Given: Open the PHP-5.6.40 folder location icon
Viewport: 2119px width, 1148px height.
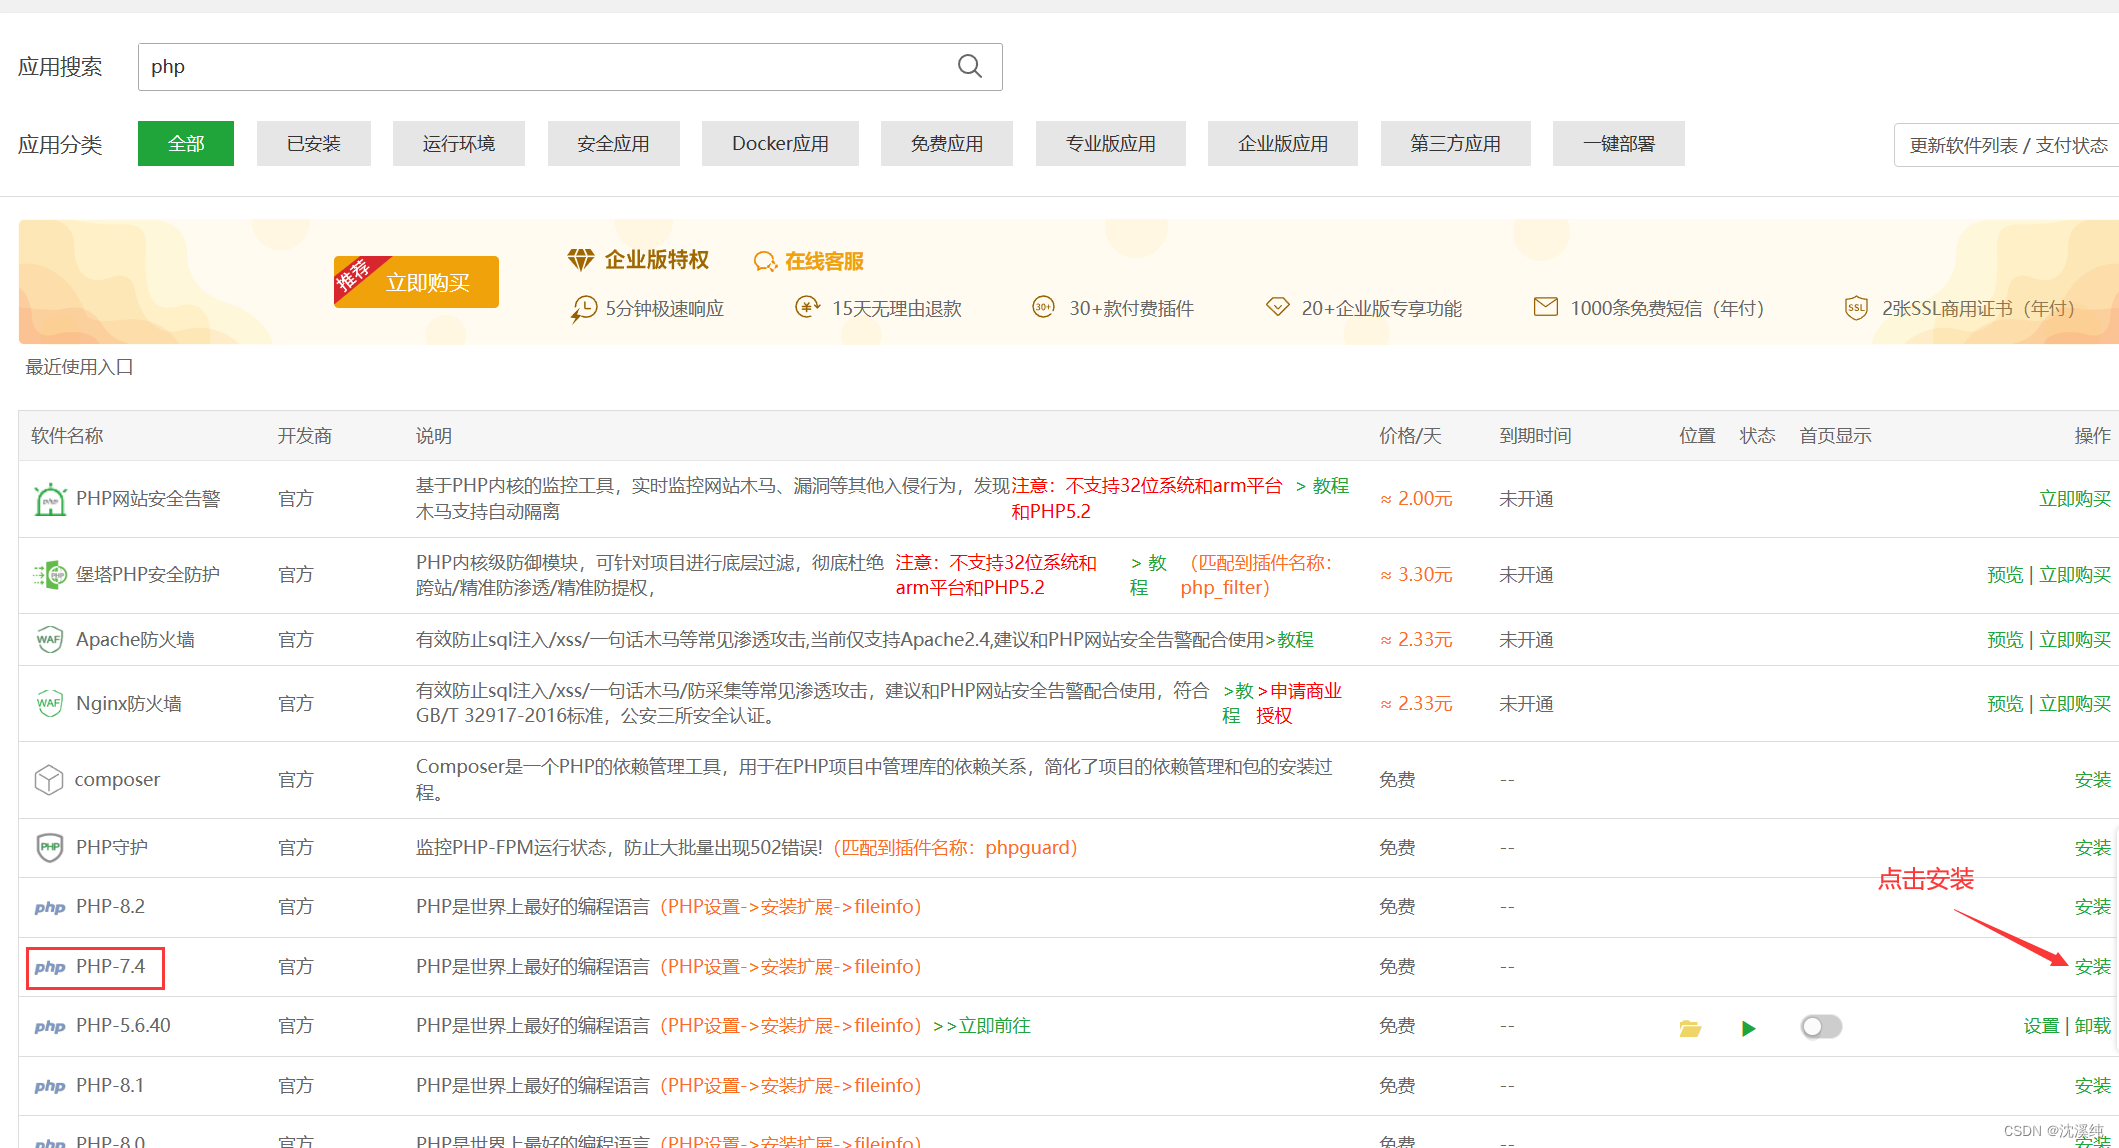Looking at the screenshot, I should (x=1690, y=1028).
